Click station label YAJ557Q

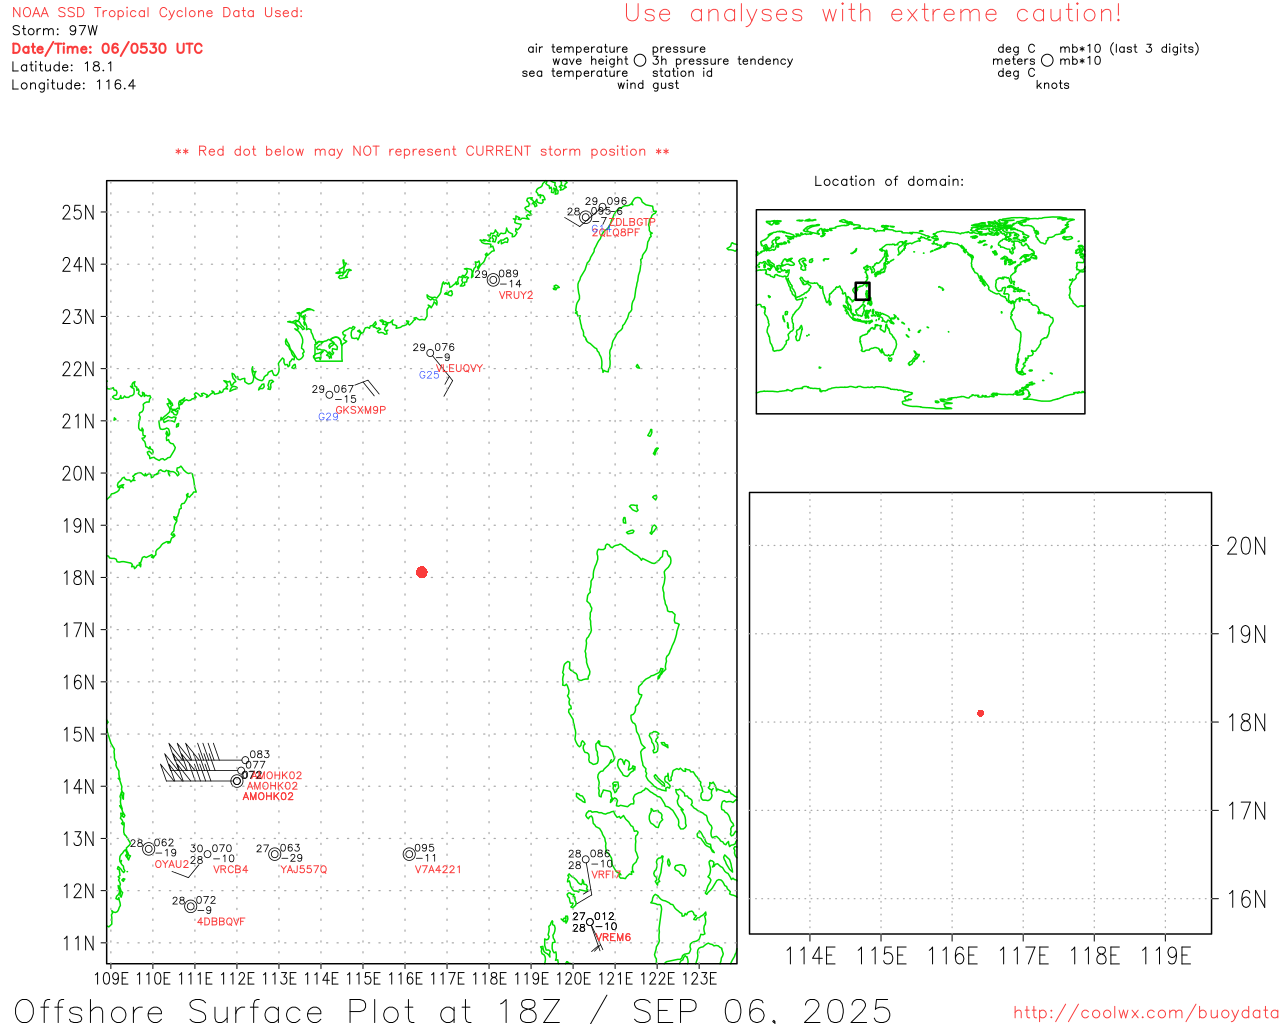[x=303, y=870]
